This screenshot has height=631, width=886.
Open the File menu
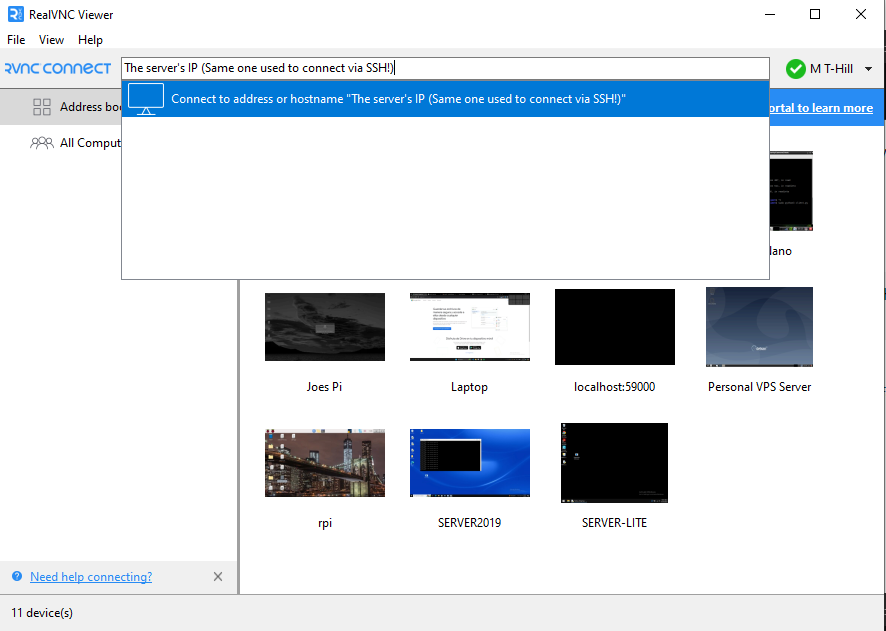click(x=16, y=40)
